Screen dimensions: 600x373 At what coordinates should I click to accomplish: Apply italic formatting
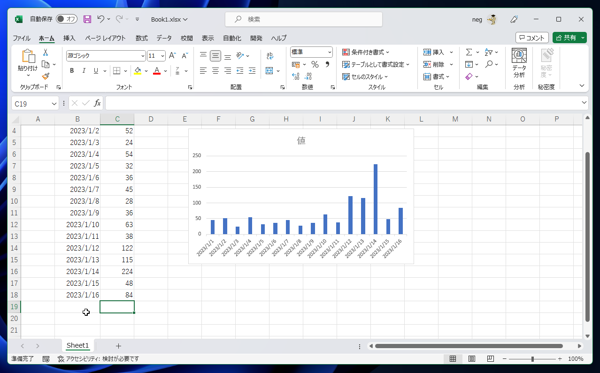(84, 71)
